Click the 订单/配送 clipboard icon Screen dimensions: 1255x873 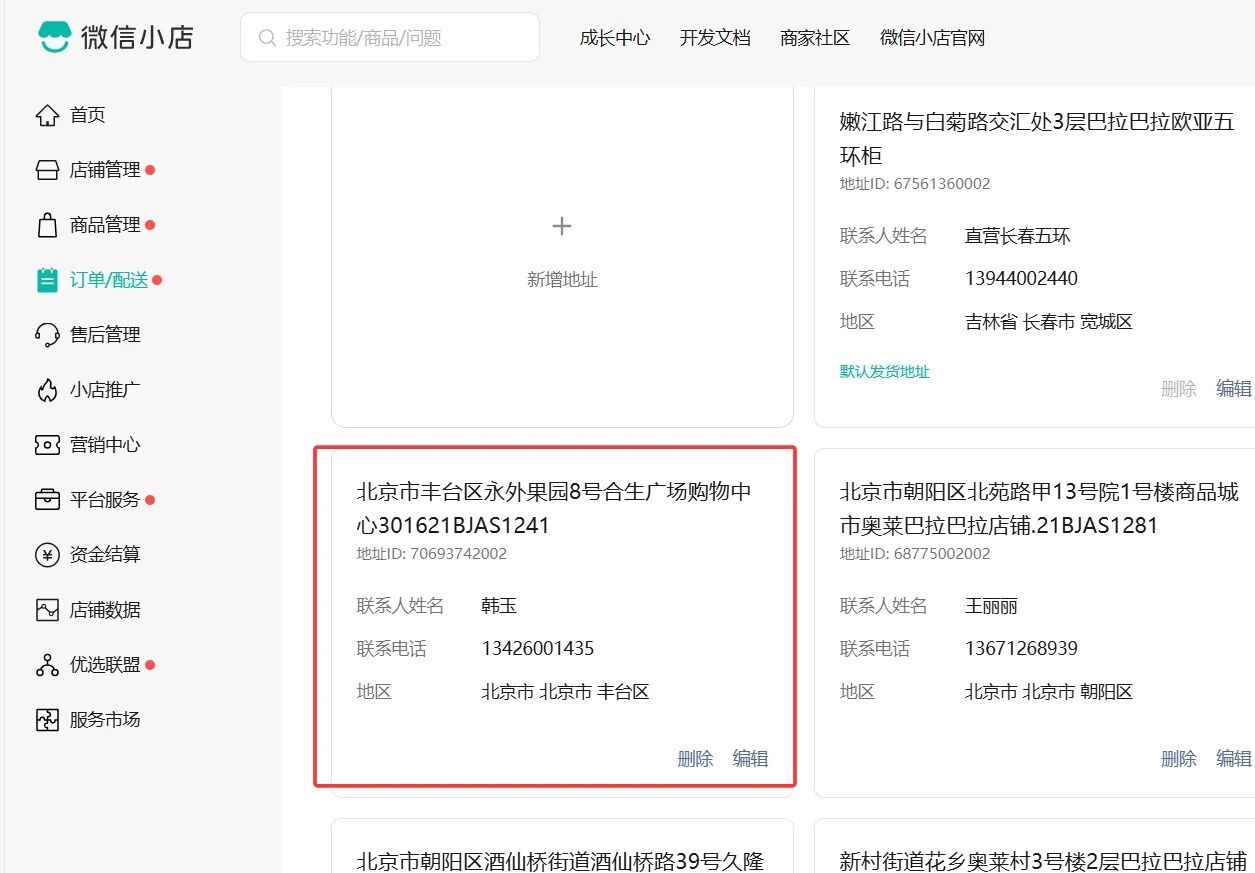point(47,280)
